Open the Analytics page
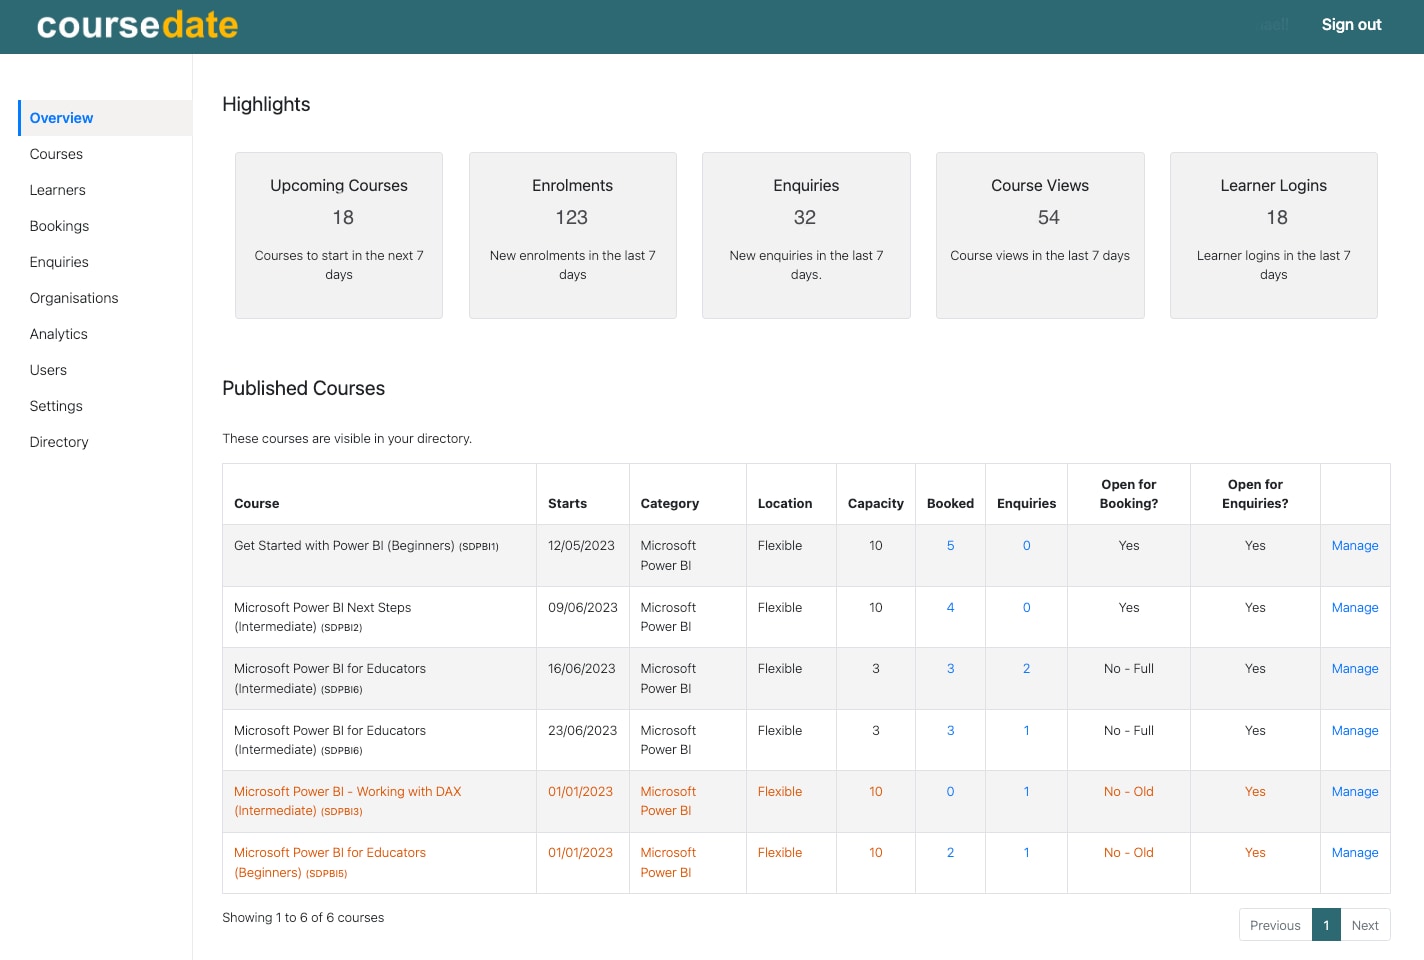1424x960 pixels. coord(58,334)
